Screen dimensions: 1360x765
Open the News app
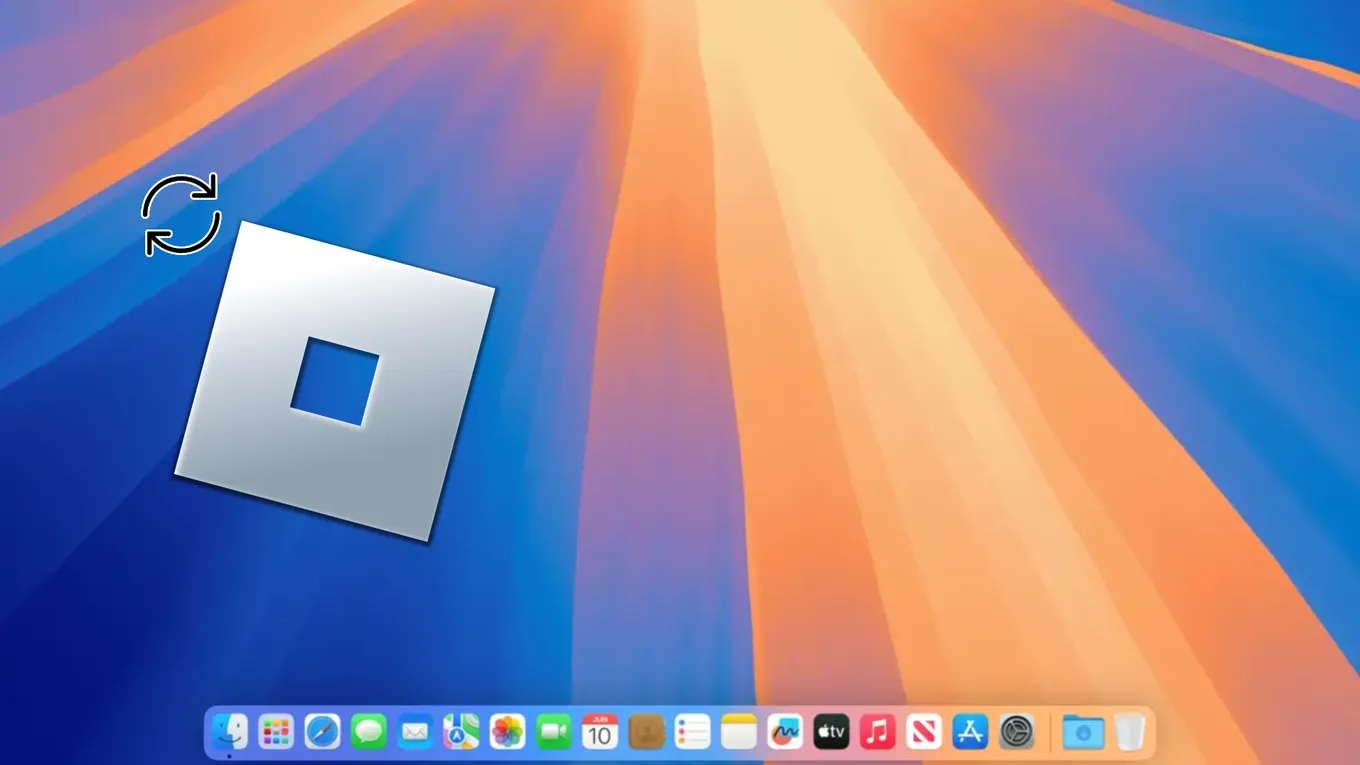(x=924, y=732)
